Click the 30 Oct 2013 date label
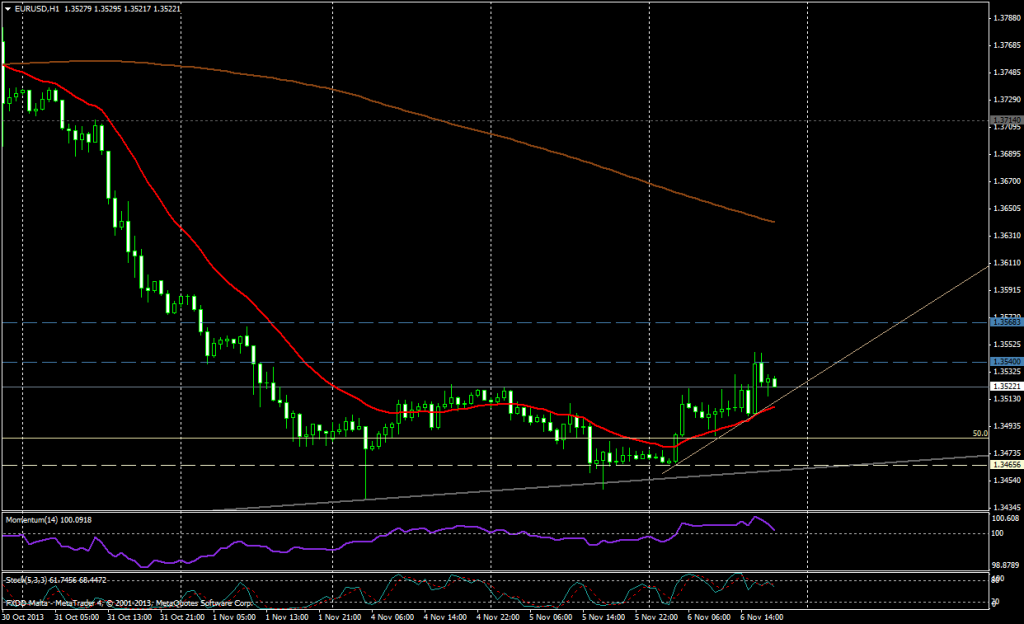The image size is (1024, 624). click(24, 617)
